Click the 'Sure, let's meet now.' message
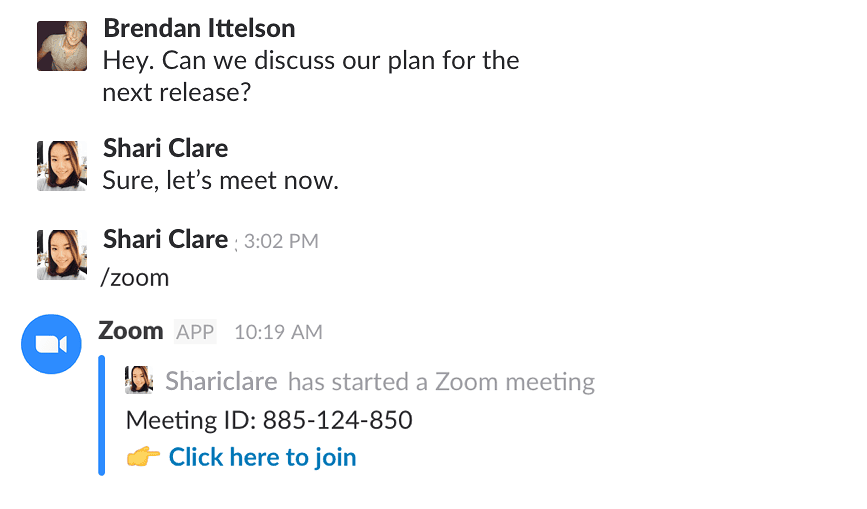Screen dimensions: 867x509 pyautogui.click(x=221, y=181)
